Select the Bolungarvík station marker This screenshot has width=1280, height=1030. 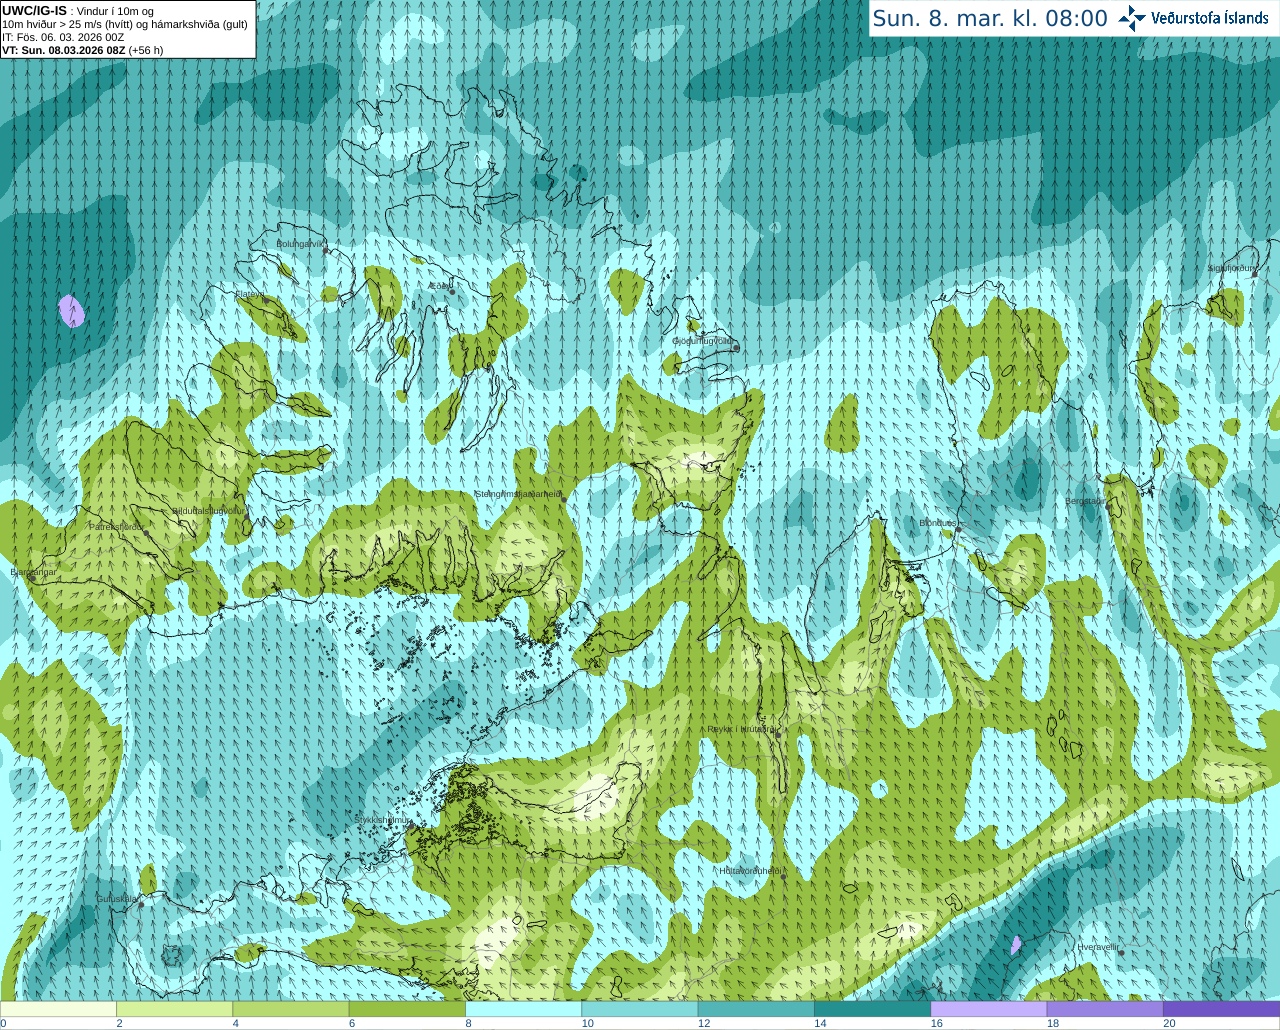327,251
